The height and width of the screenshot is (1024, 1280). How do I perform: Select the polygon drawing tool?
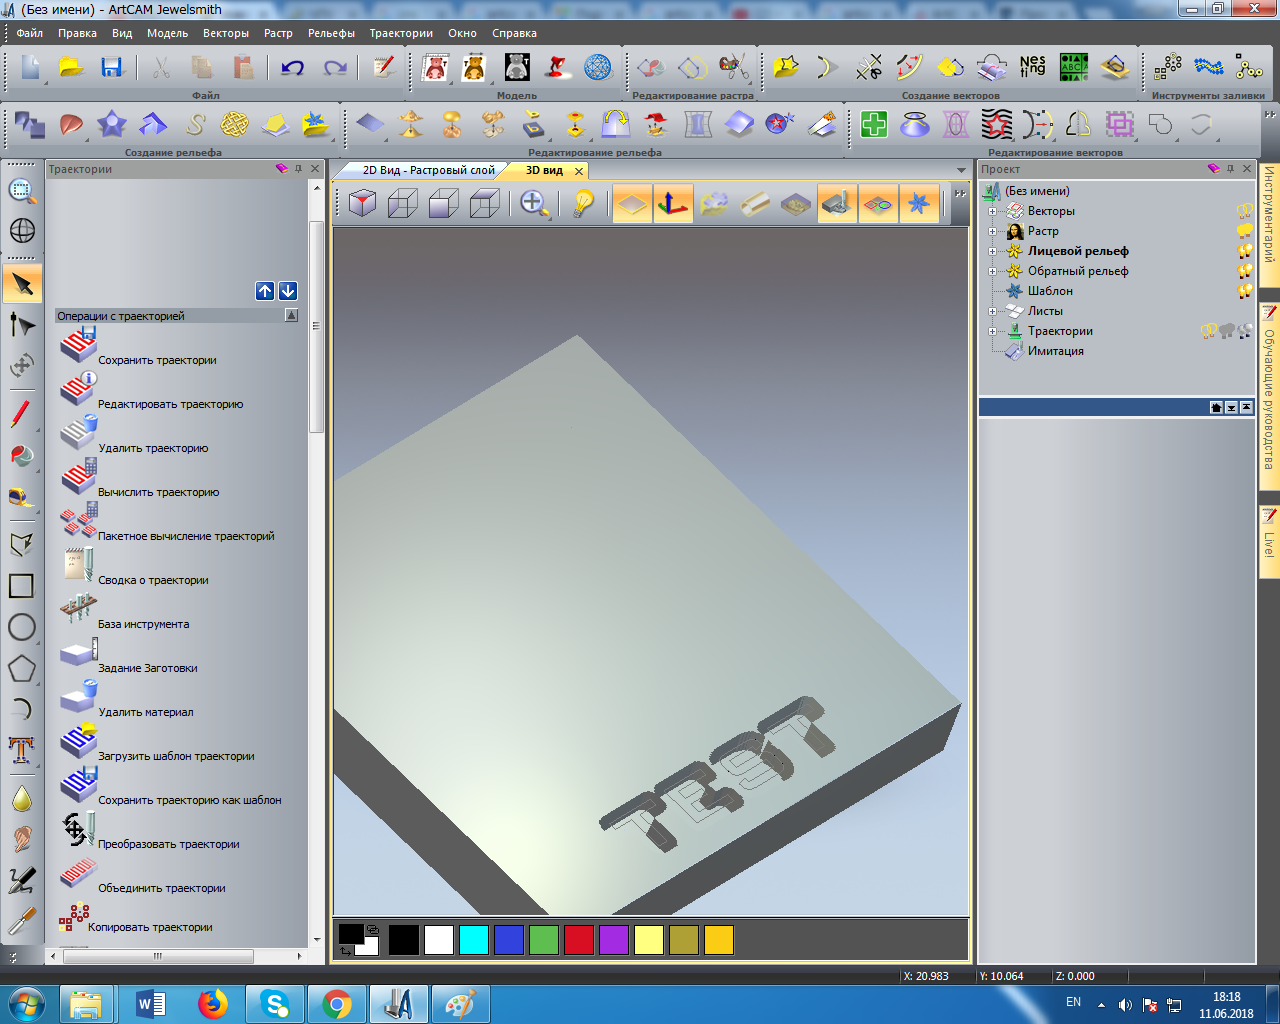pos(22,668)
